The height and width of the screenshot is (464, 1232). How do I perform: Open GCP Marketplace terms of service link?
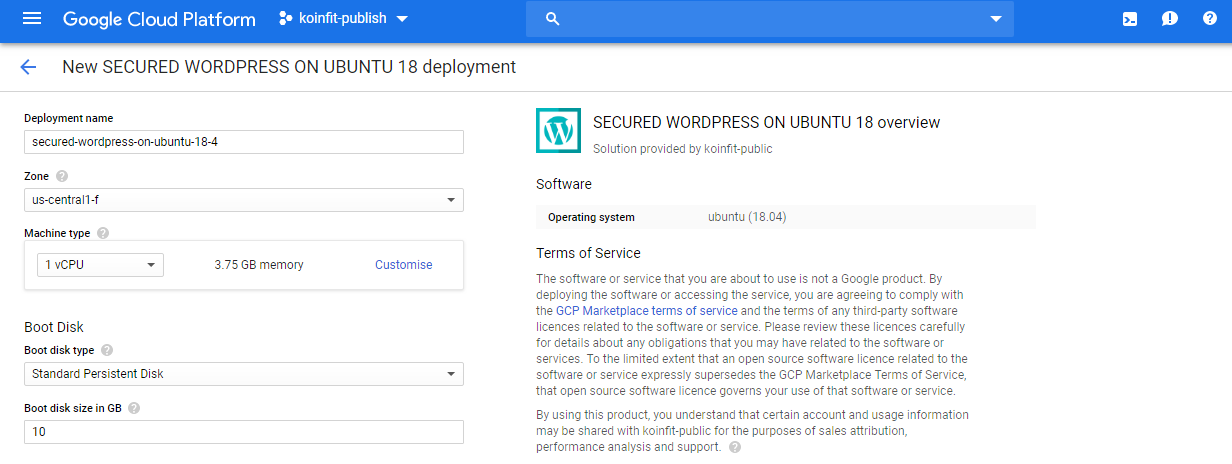647,311
